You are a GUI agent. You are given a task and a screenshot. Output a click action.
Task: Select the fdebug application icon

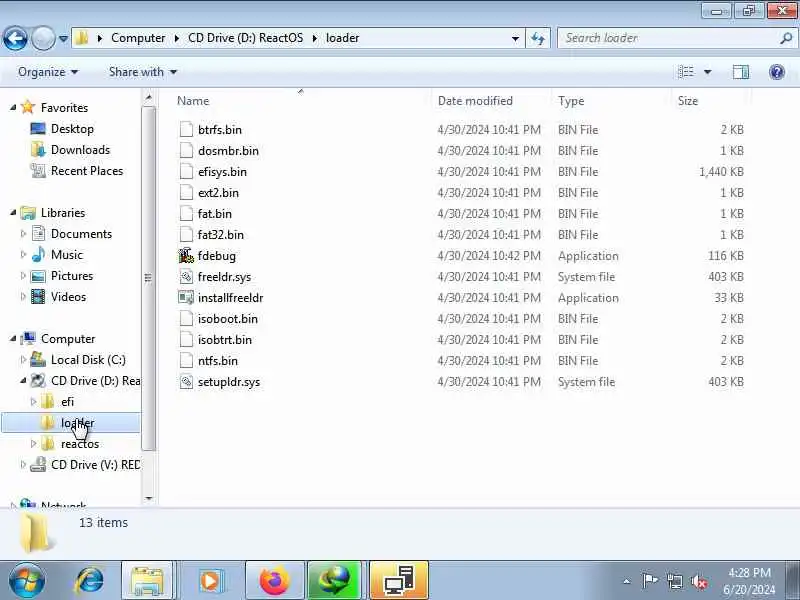point(186,256)
